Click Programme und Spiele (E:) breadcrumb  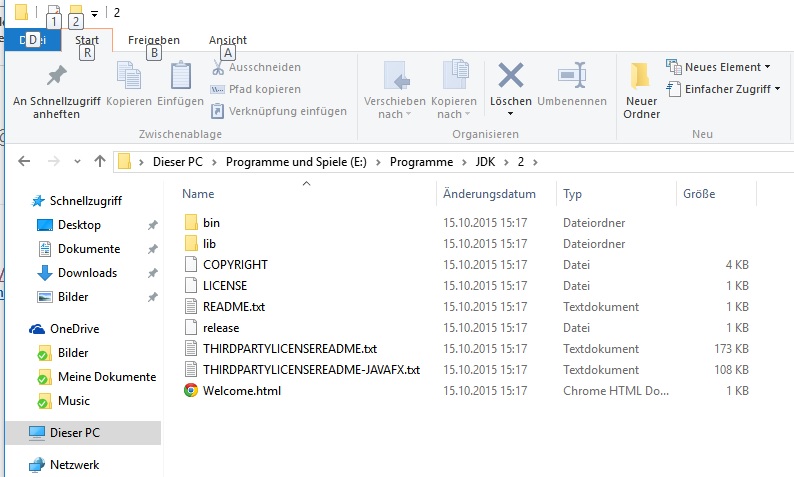pos(296,162)
